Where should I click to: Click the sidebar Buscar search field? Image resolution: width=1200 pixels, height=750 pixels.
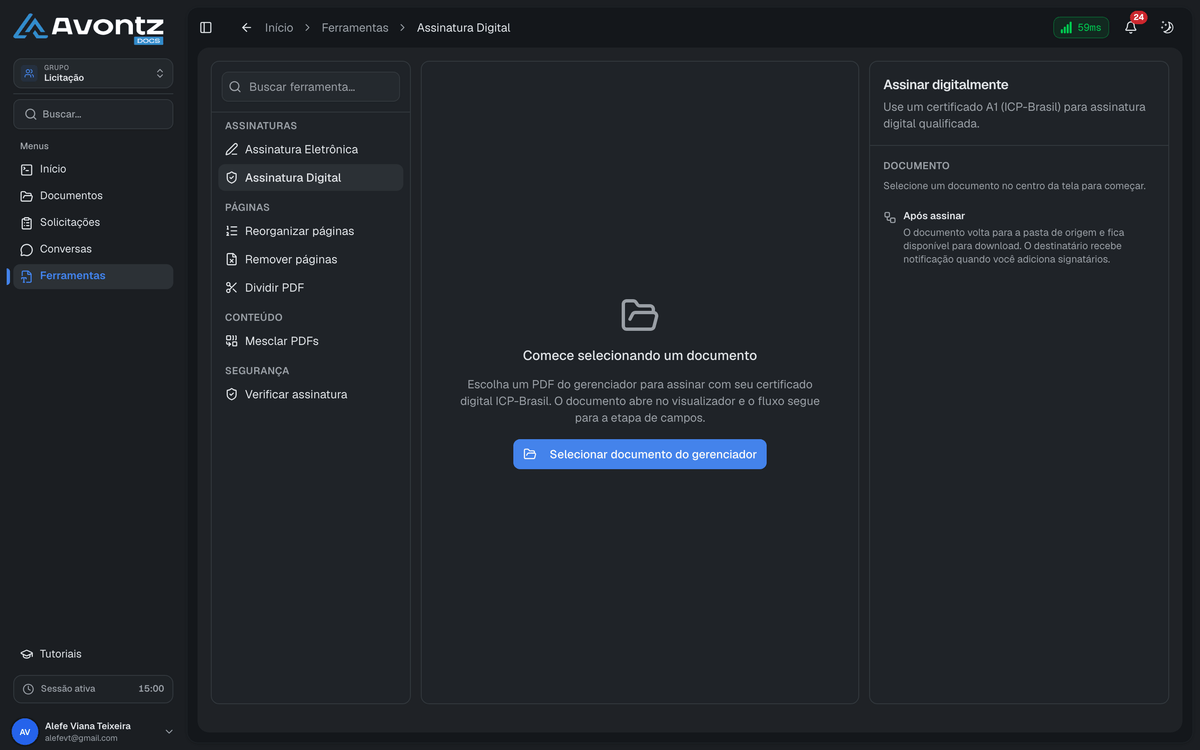click(x=93, y=114)
